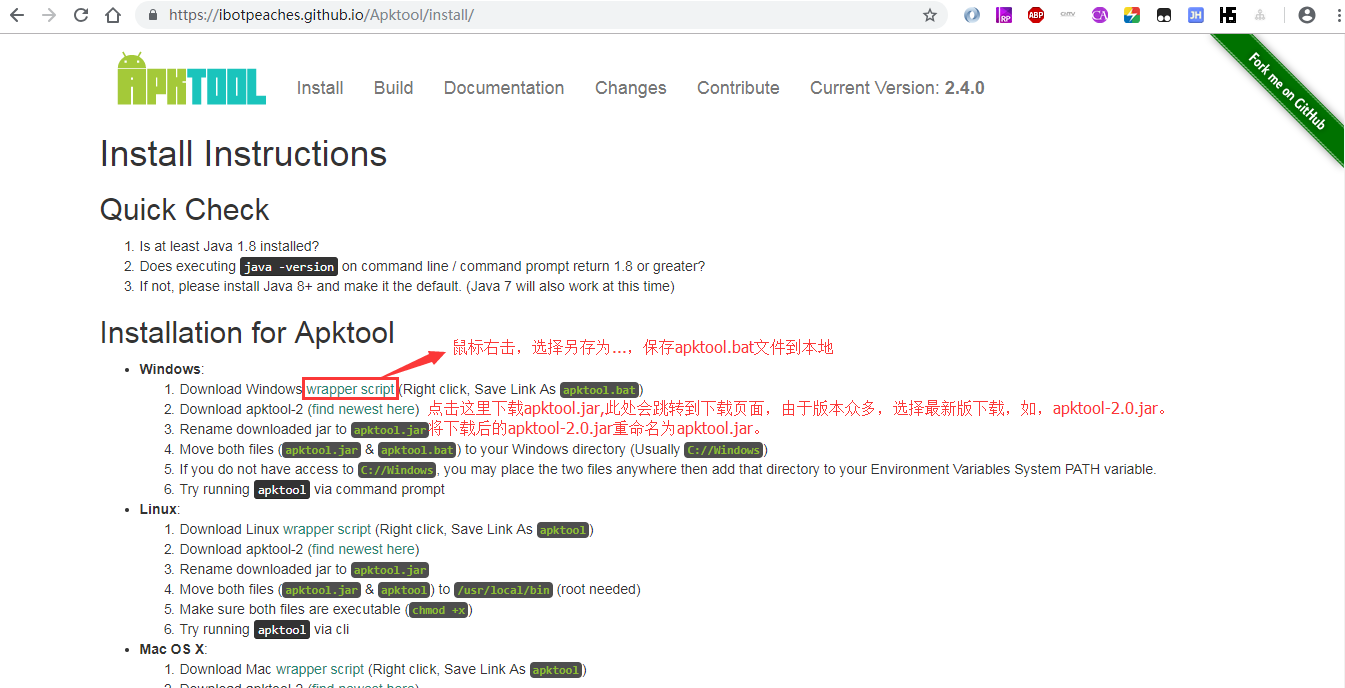The image size is (1345, 688).
Task: Open the Contribute nav item
Action: [x=738, y=88]
